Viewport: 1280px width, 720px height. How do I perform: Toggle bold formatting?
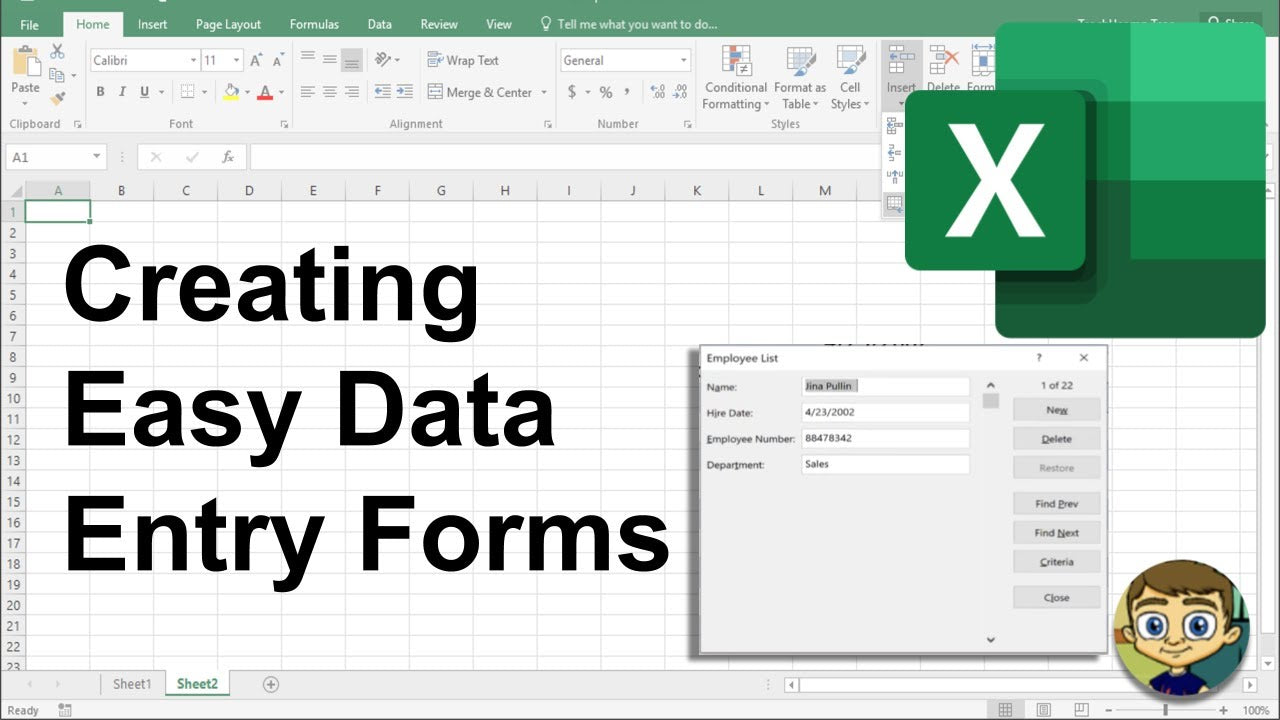[100, 92]
